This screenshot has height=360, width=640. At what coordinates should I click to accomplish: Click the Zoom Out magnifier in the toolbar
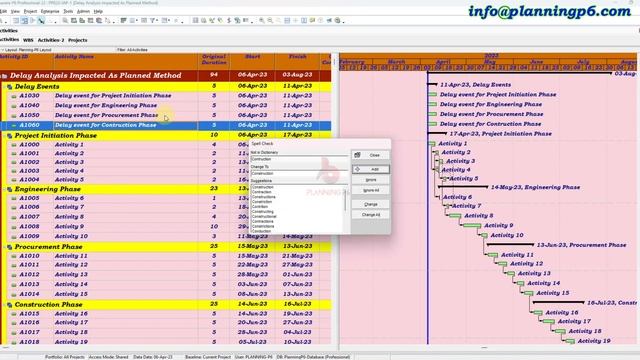pyautogui.click(x=270, y=20)
